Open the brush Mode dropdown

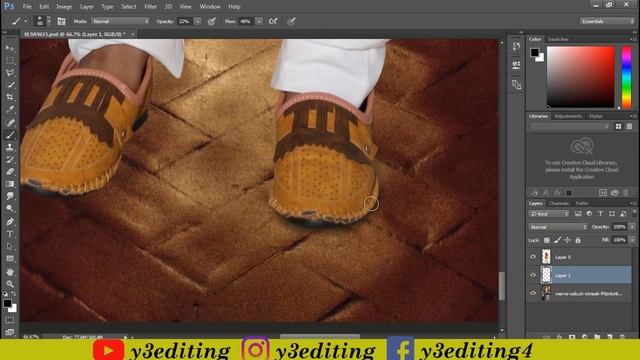(120, 21)
